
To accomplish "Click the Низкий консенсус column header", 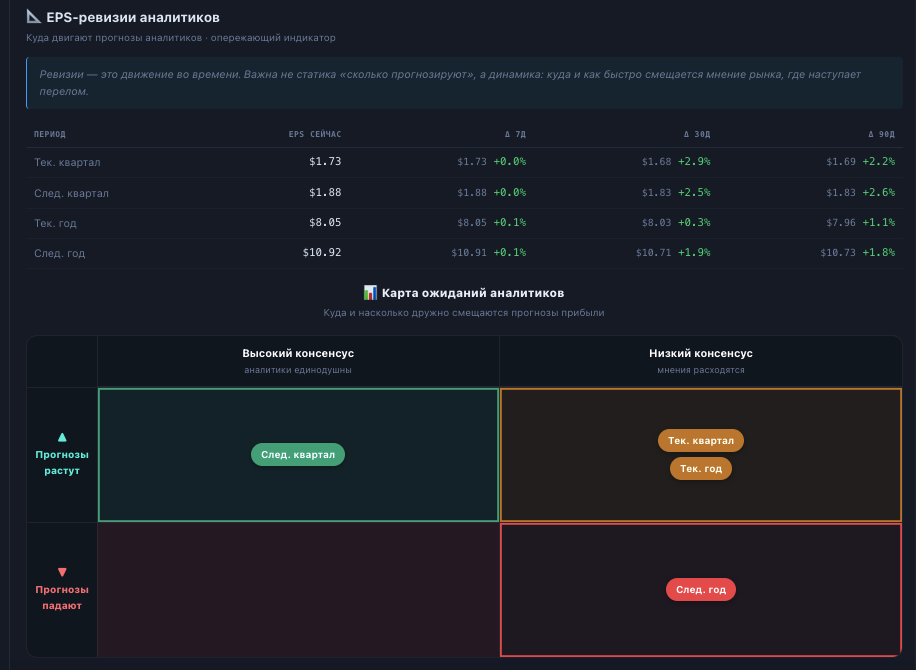I will [701, 361].
